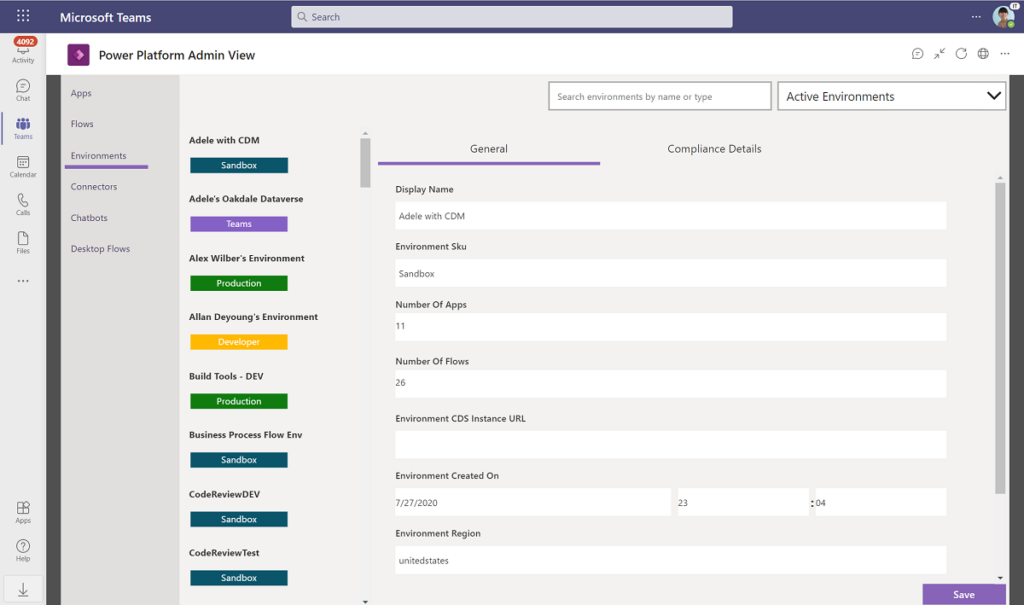
Task: Open more Teams options from the title bar
Action: click(x=977, y=16)
